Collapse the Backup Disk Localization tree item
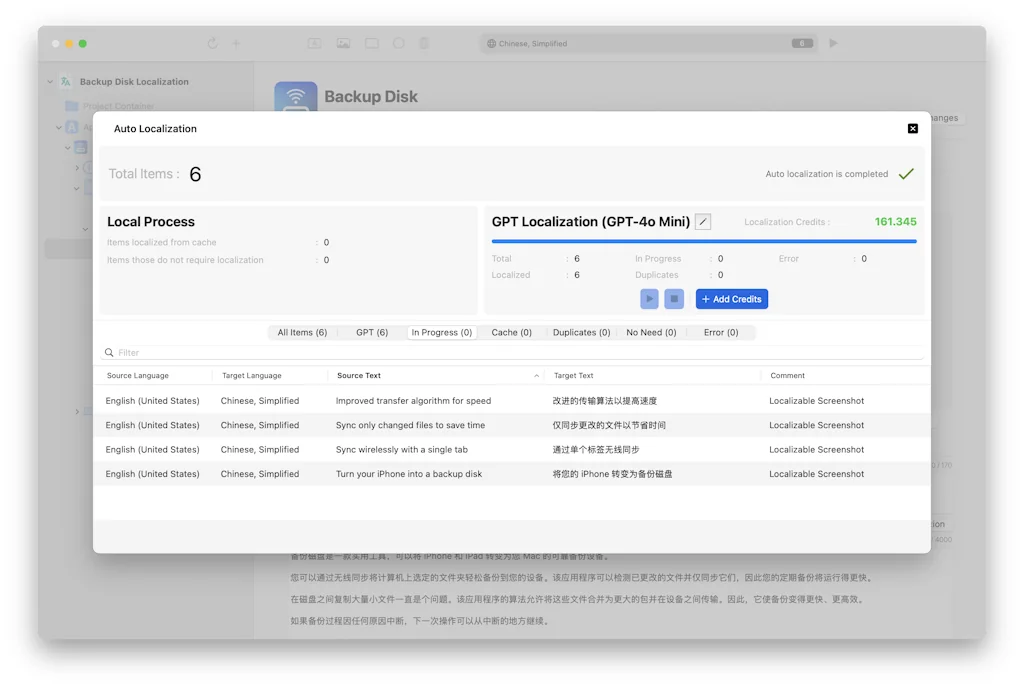The height and width of the screenshot is (689, 1024). [x=49, y=81]
